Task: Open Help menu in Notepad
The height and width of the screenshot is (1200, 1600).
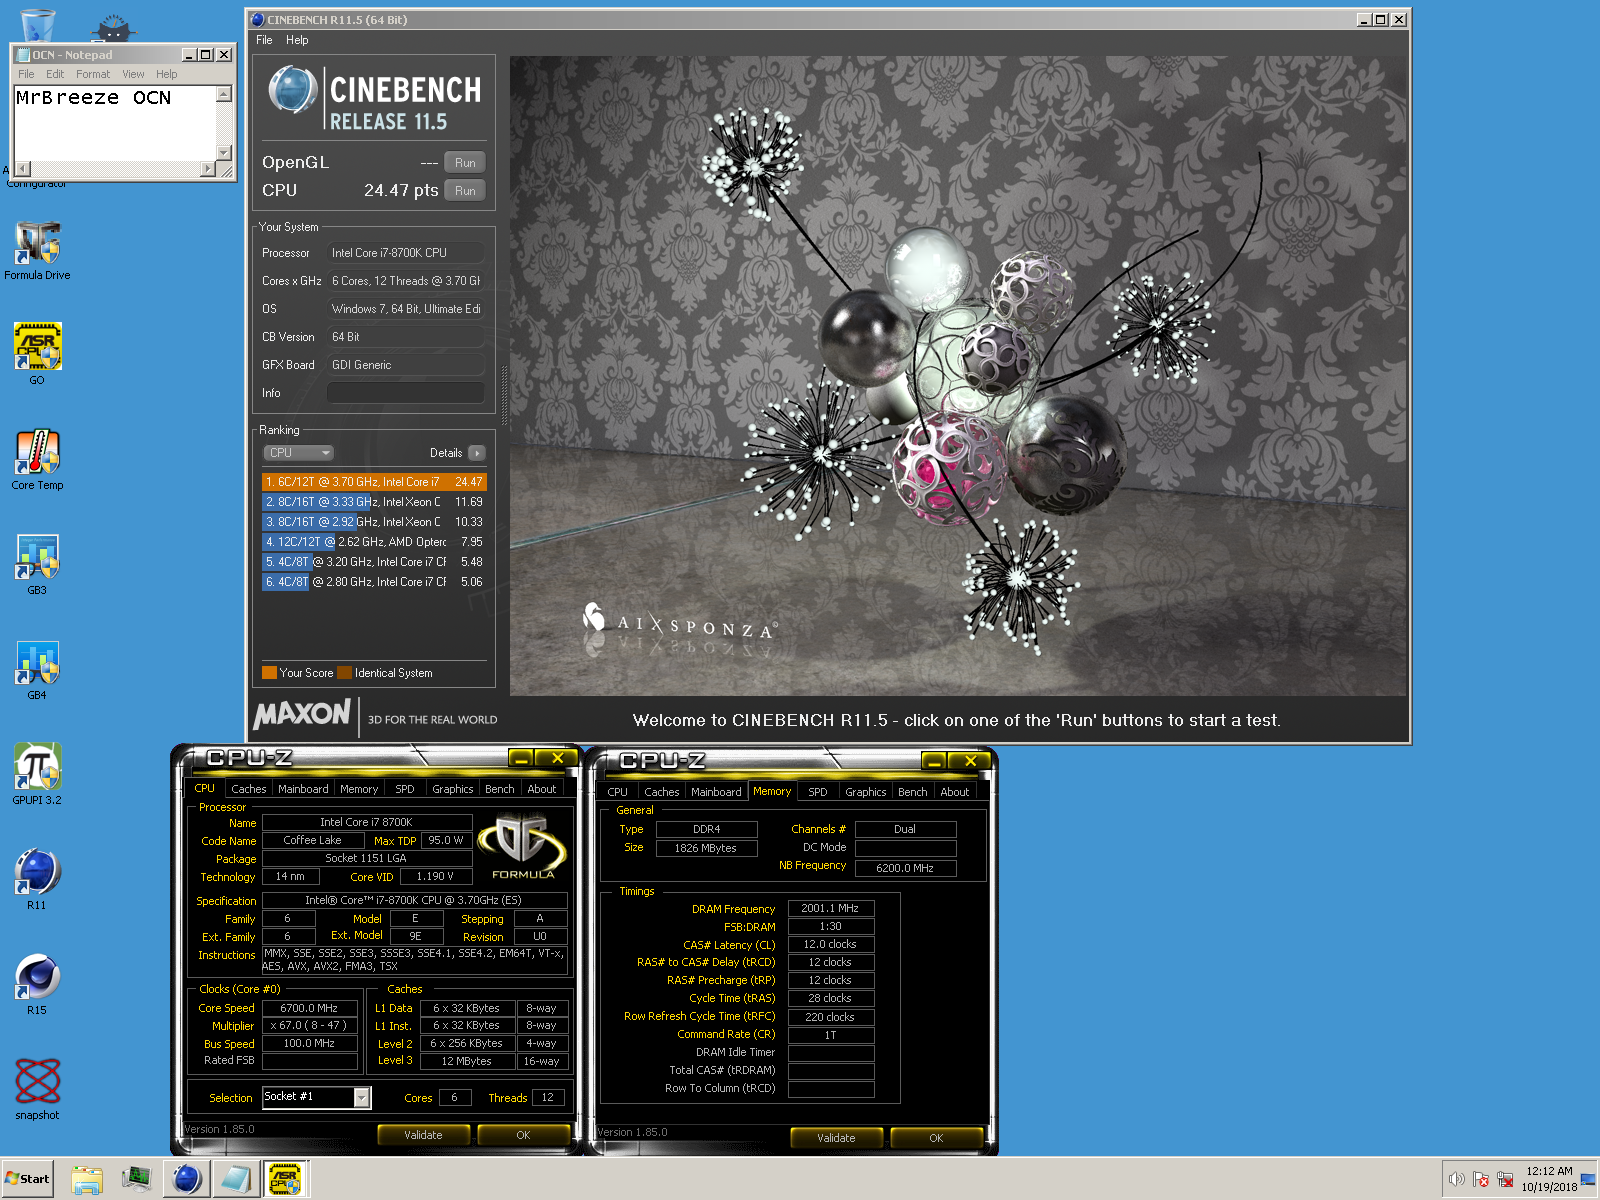Action: pyautogui.click(x=167, y=74)
